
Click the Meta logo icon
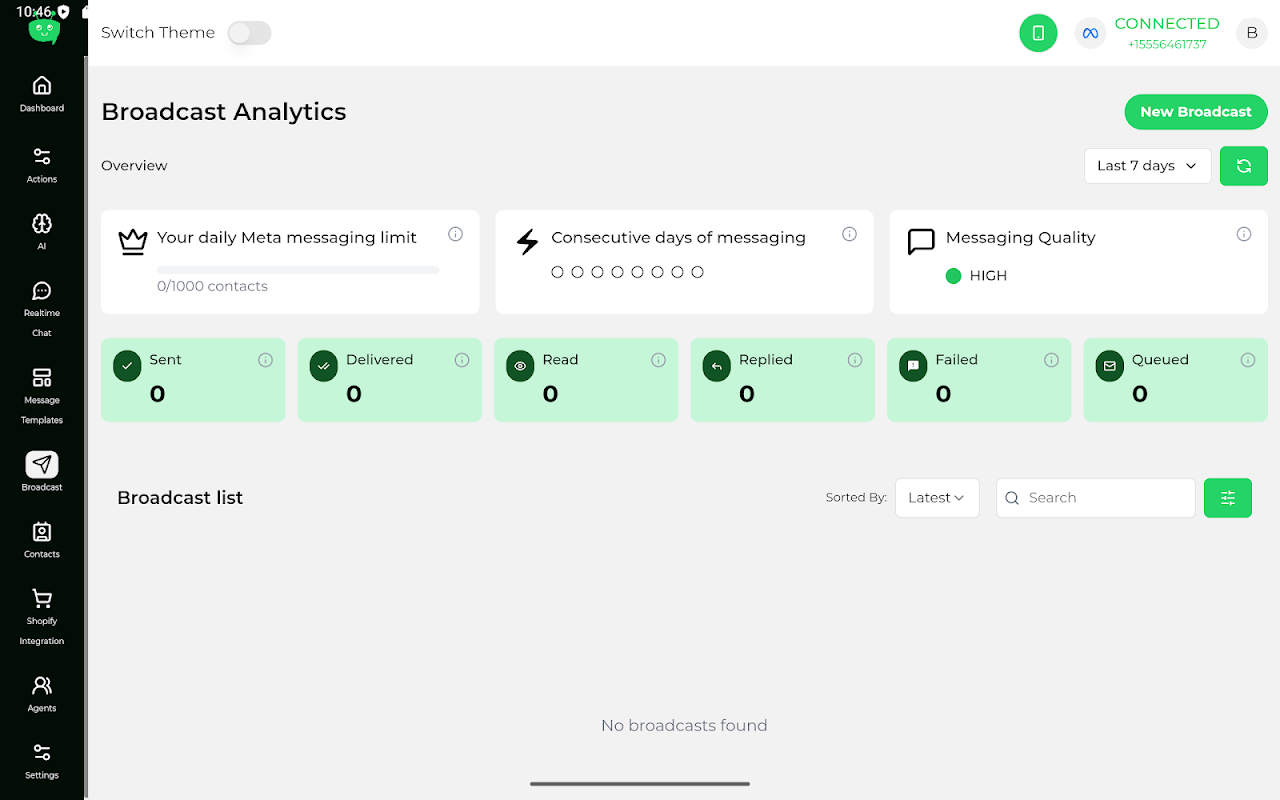(x=1091, y=33)
